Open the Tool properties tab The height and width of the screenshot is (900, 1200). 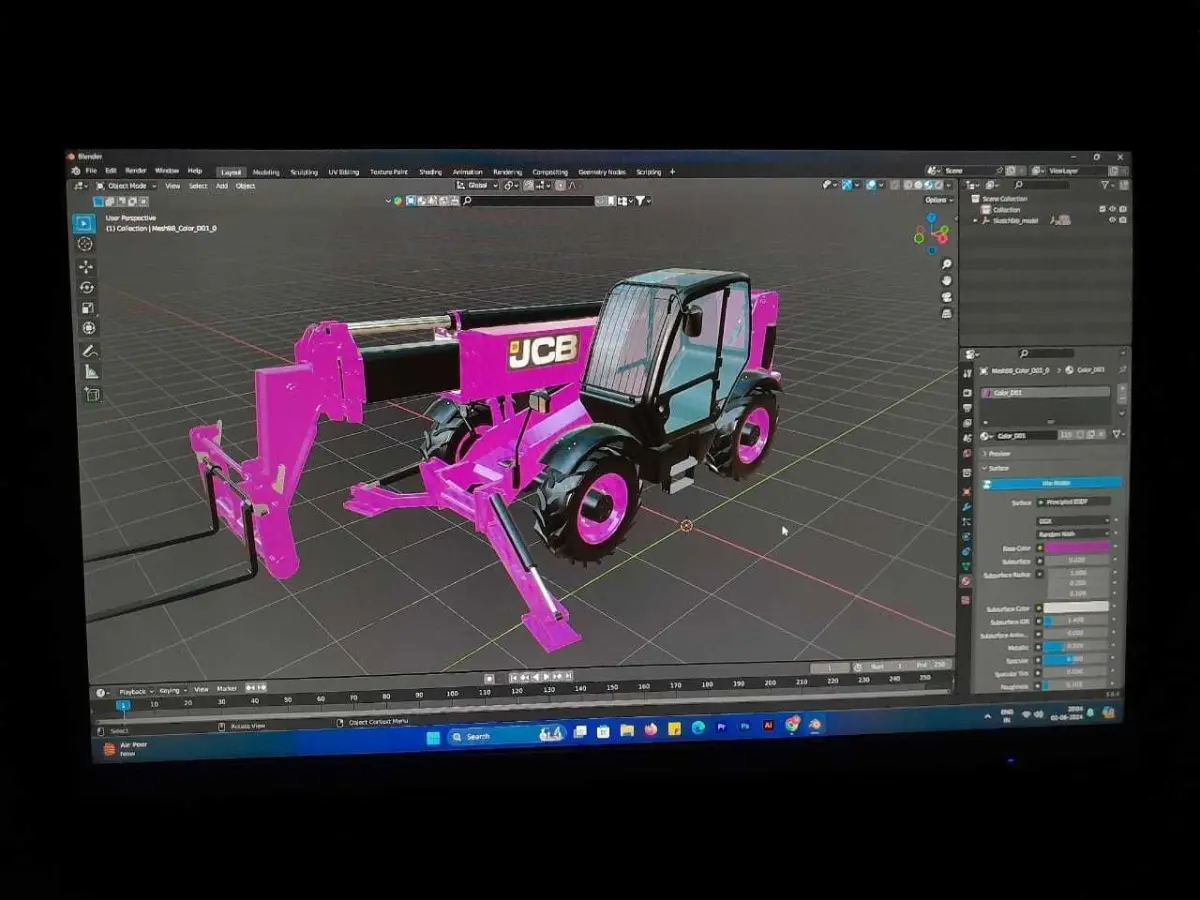point(966,374)
